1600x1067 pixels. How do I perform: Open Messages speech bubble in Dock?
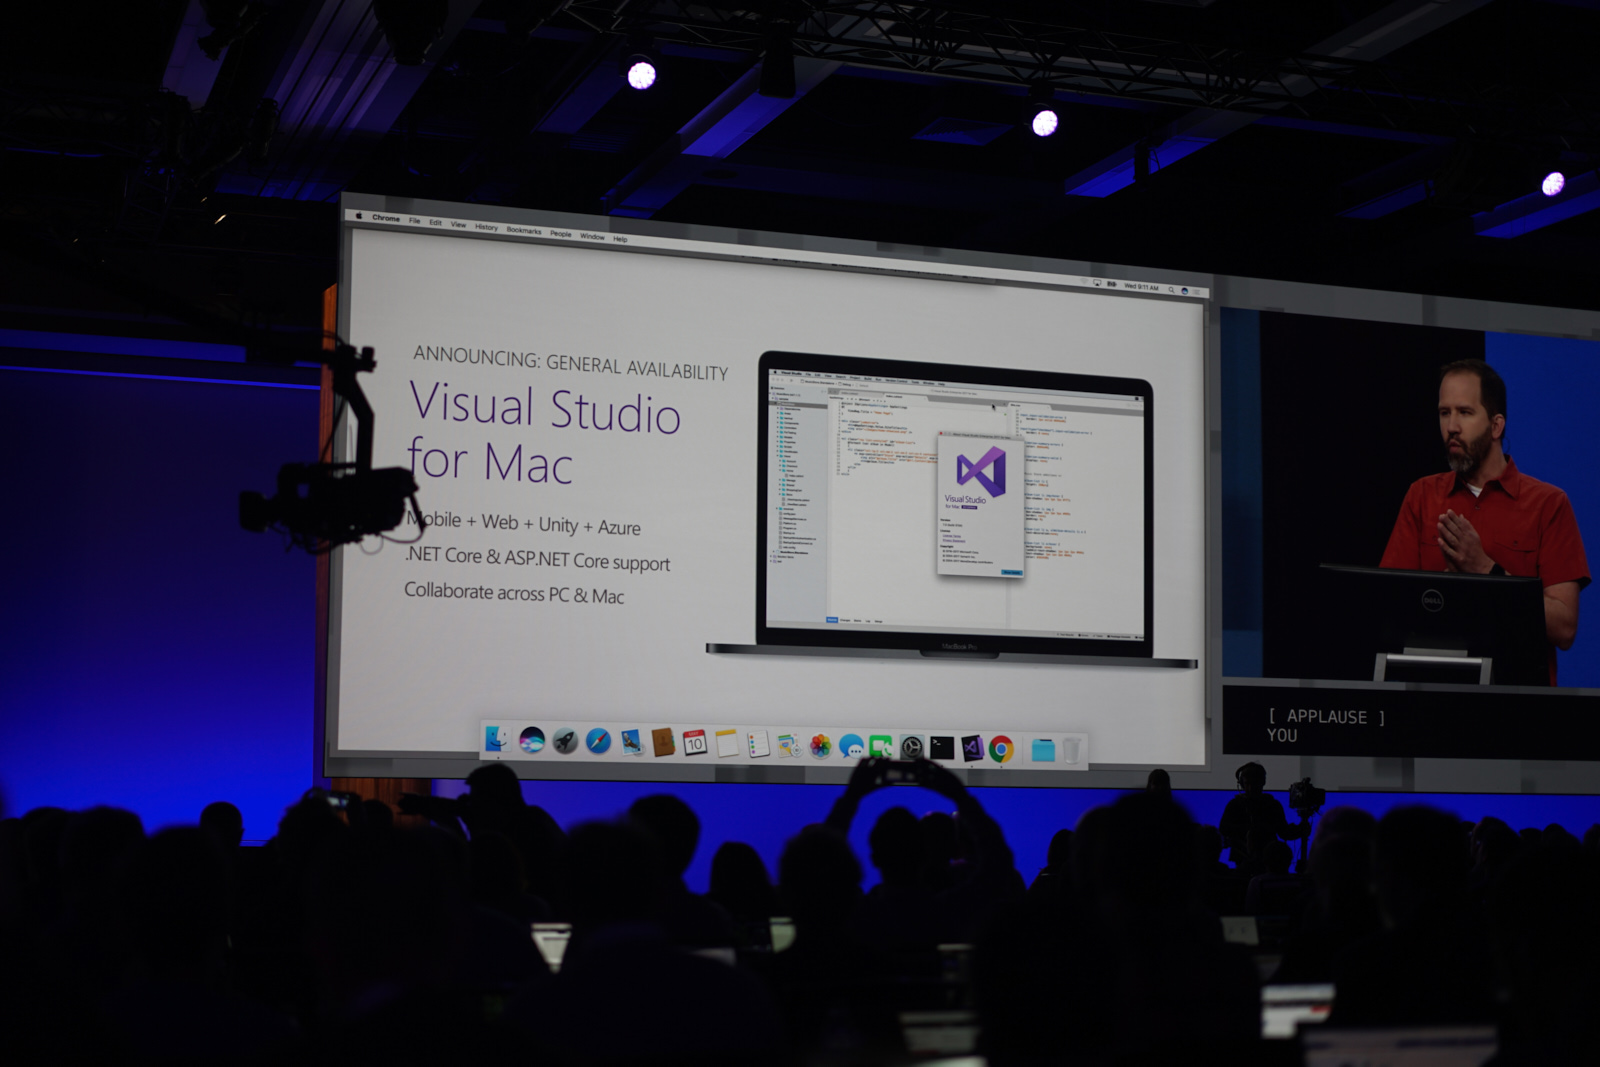point(851,746)
